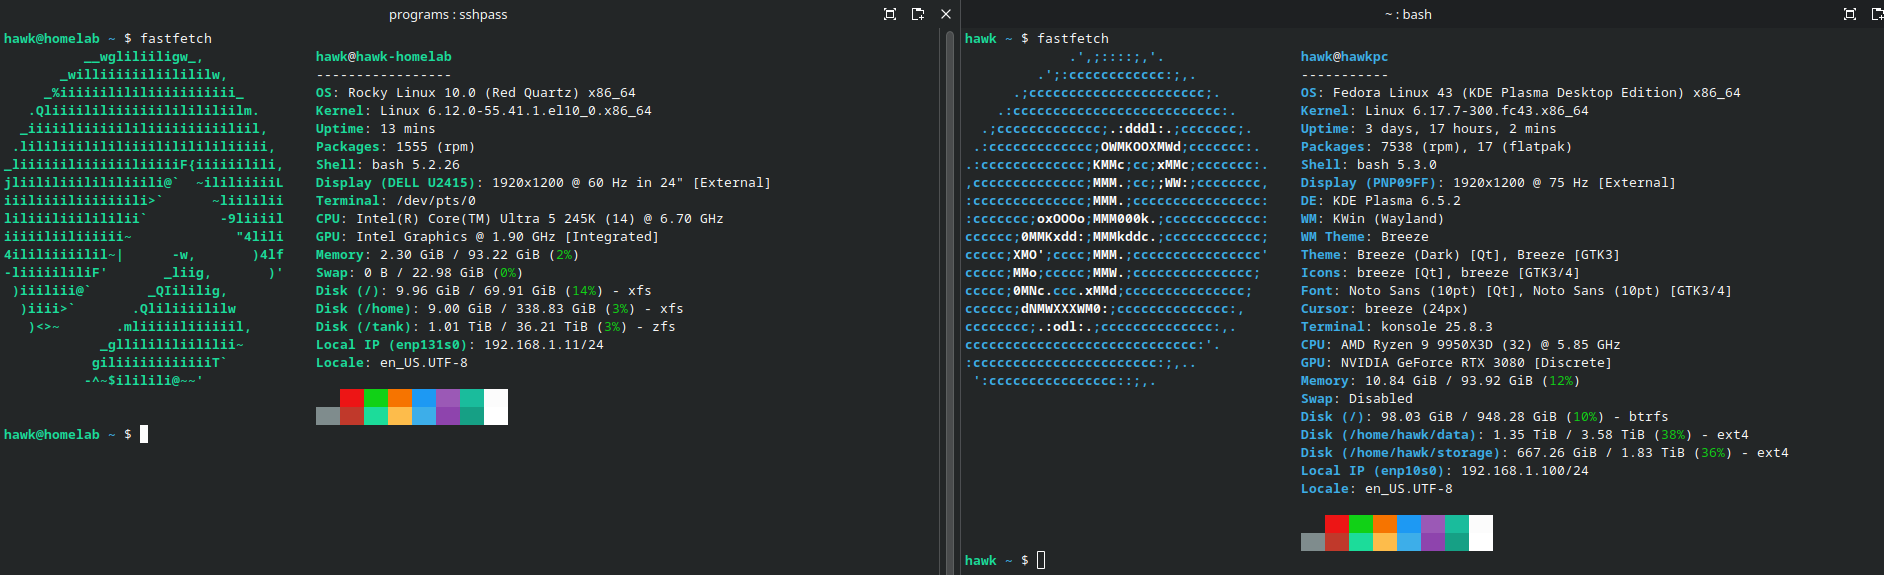Click the 'Kernel: Linux 6.12.0-55.41.1.el10_0' line

point(484,111)
